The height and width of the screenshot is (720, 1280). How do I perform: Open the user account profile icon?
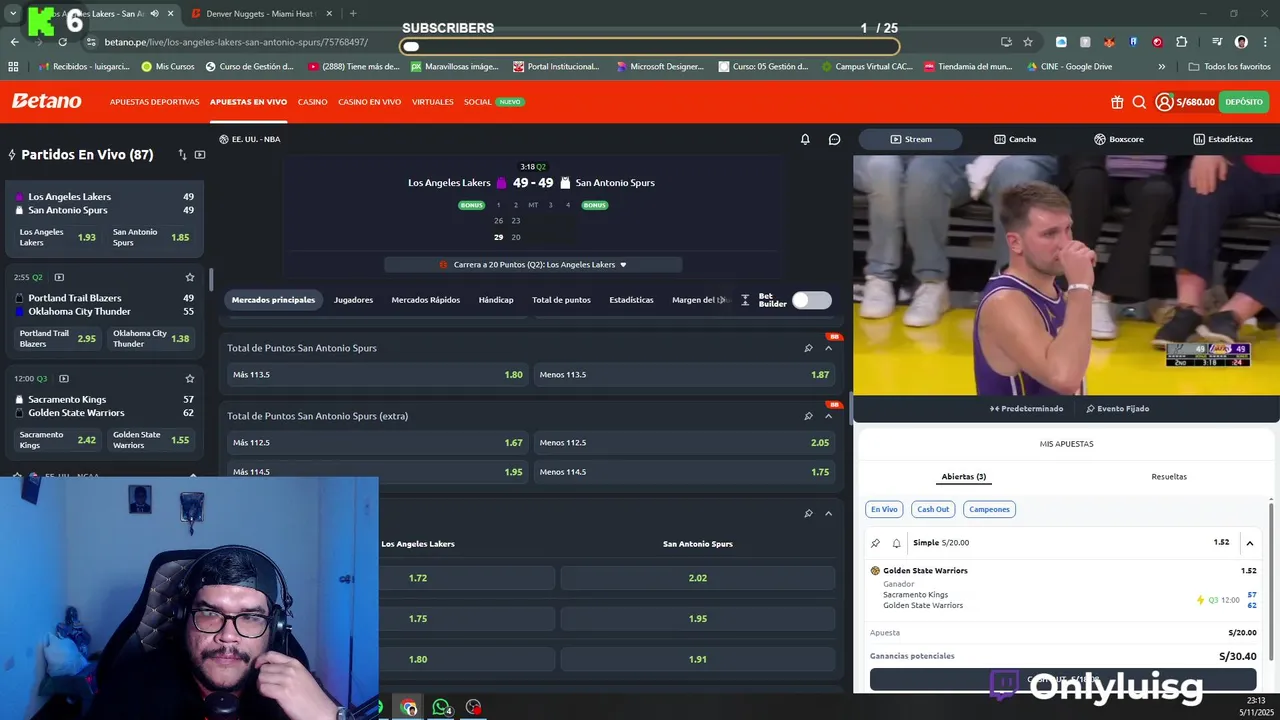[1164, 102]
